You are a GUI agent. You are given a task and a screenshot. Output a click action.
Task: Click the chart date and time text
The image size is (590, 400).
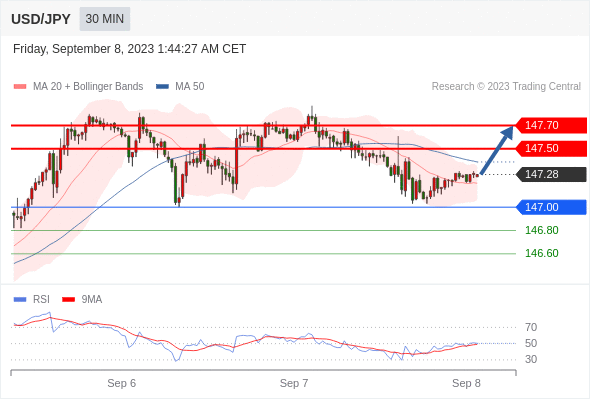129,49
